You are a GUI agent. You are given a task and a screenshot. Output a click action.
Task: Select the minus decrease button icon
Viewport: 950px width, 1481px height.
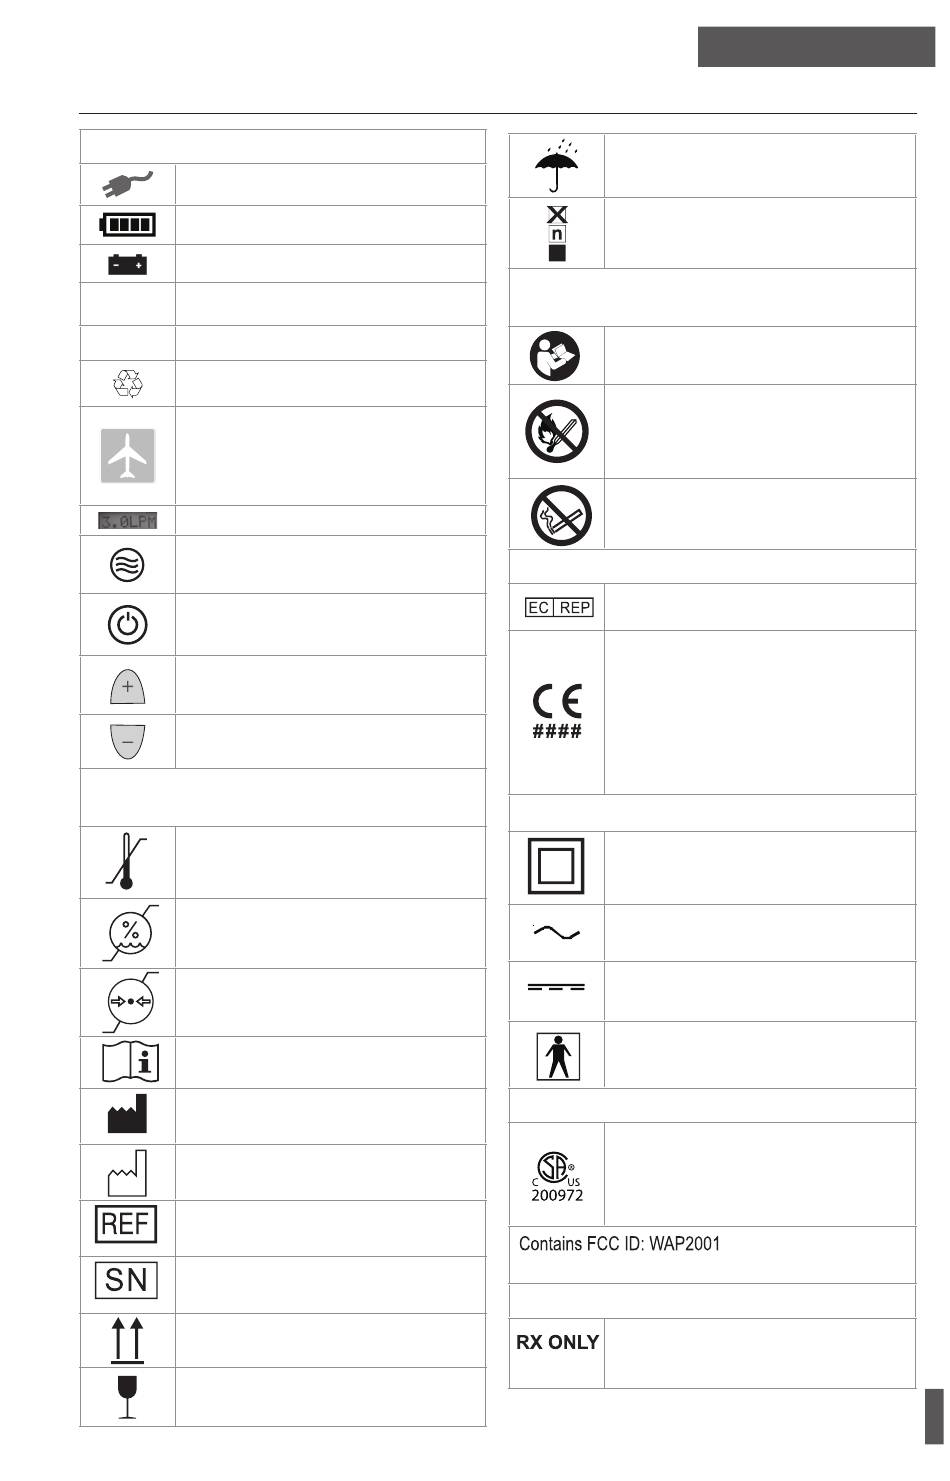pyautogui.click(x=127, y=741)
